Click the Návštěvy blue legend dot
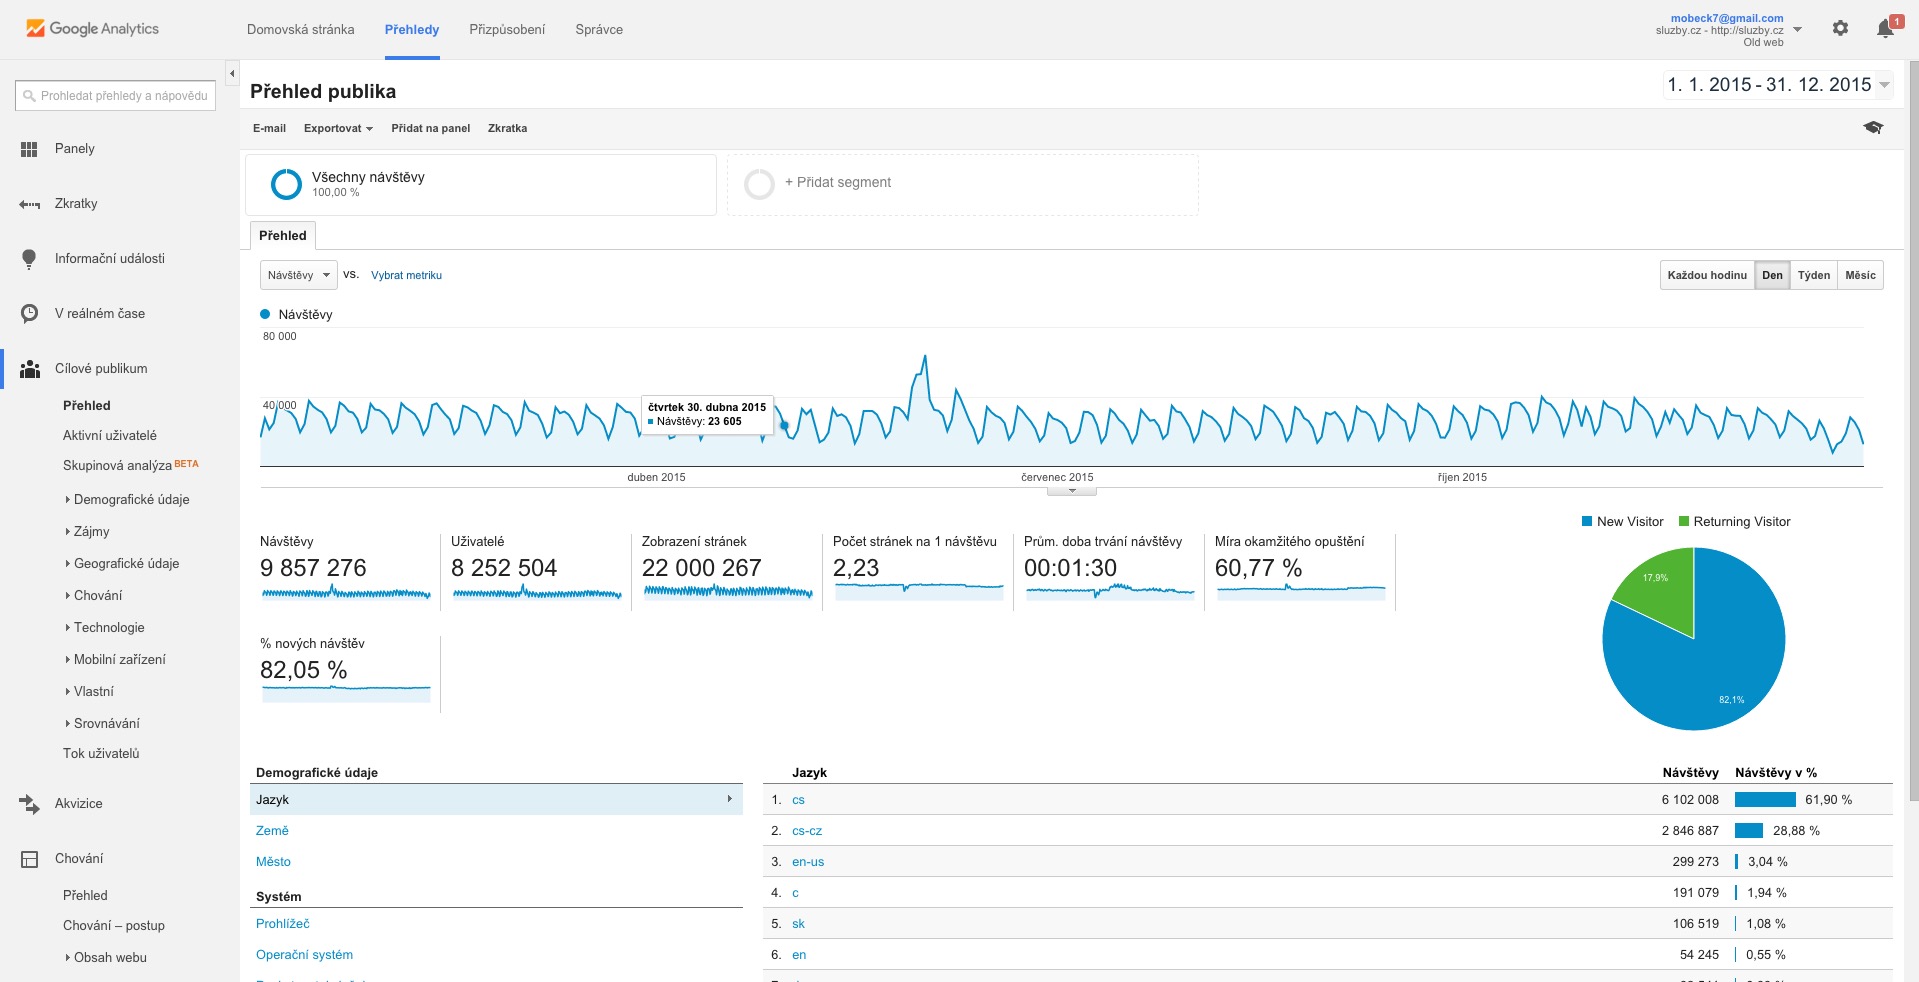This screenshot has width=1919, height=982. click(x=265, y=314)
